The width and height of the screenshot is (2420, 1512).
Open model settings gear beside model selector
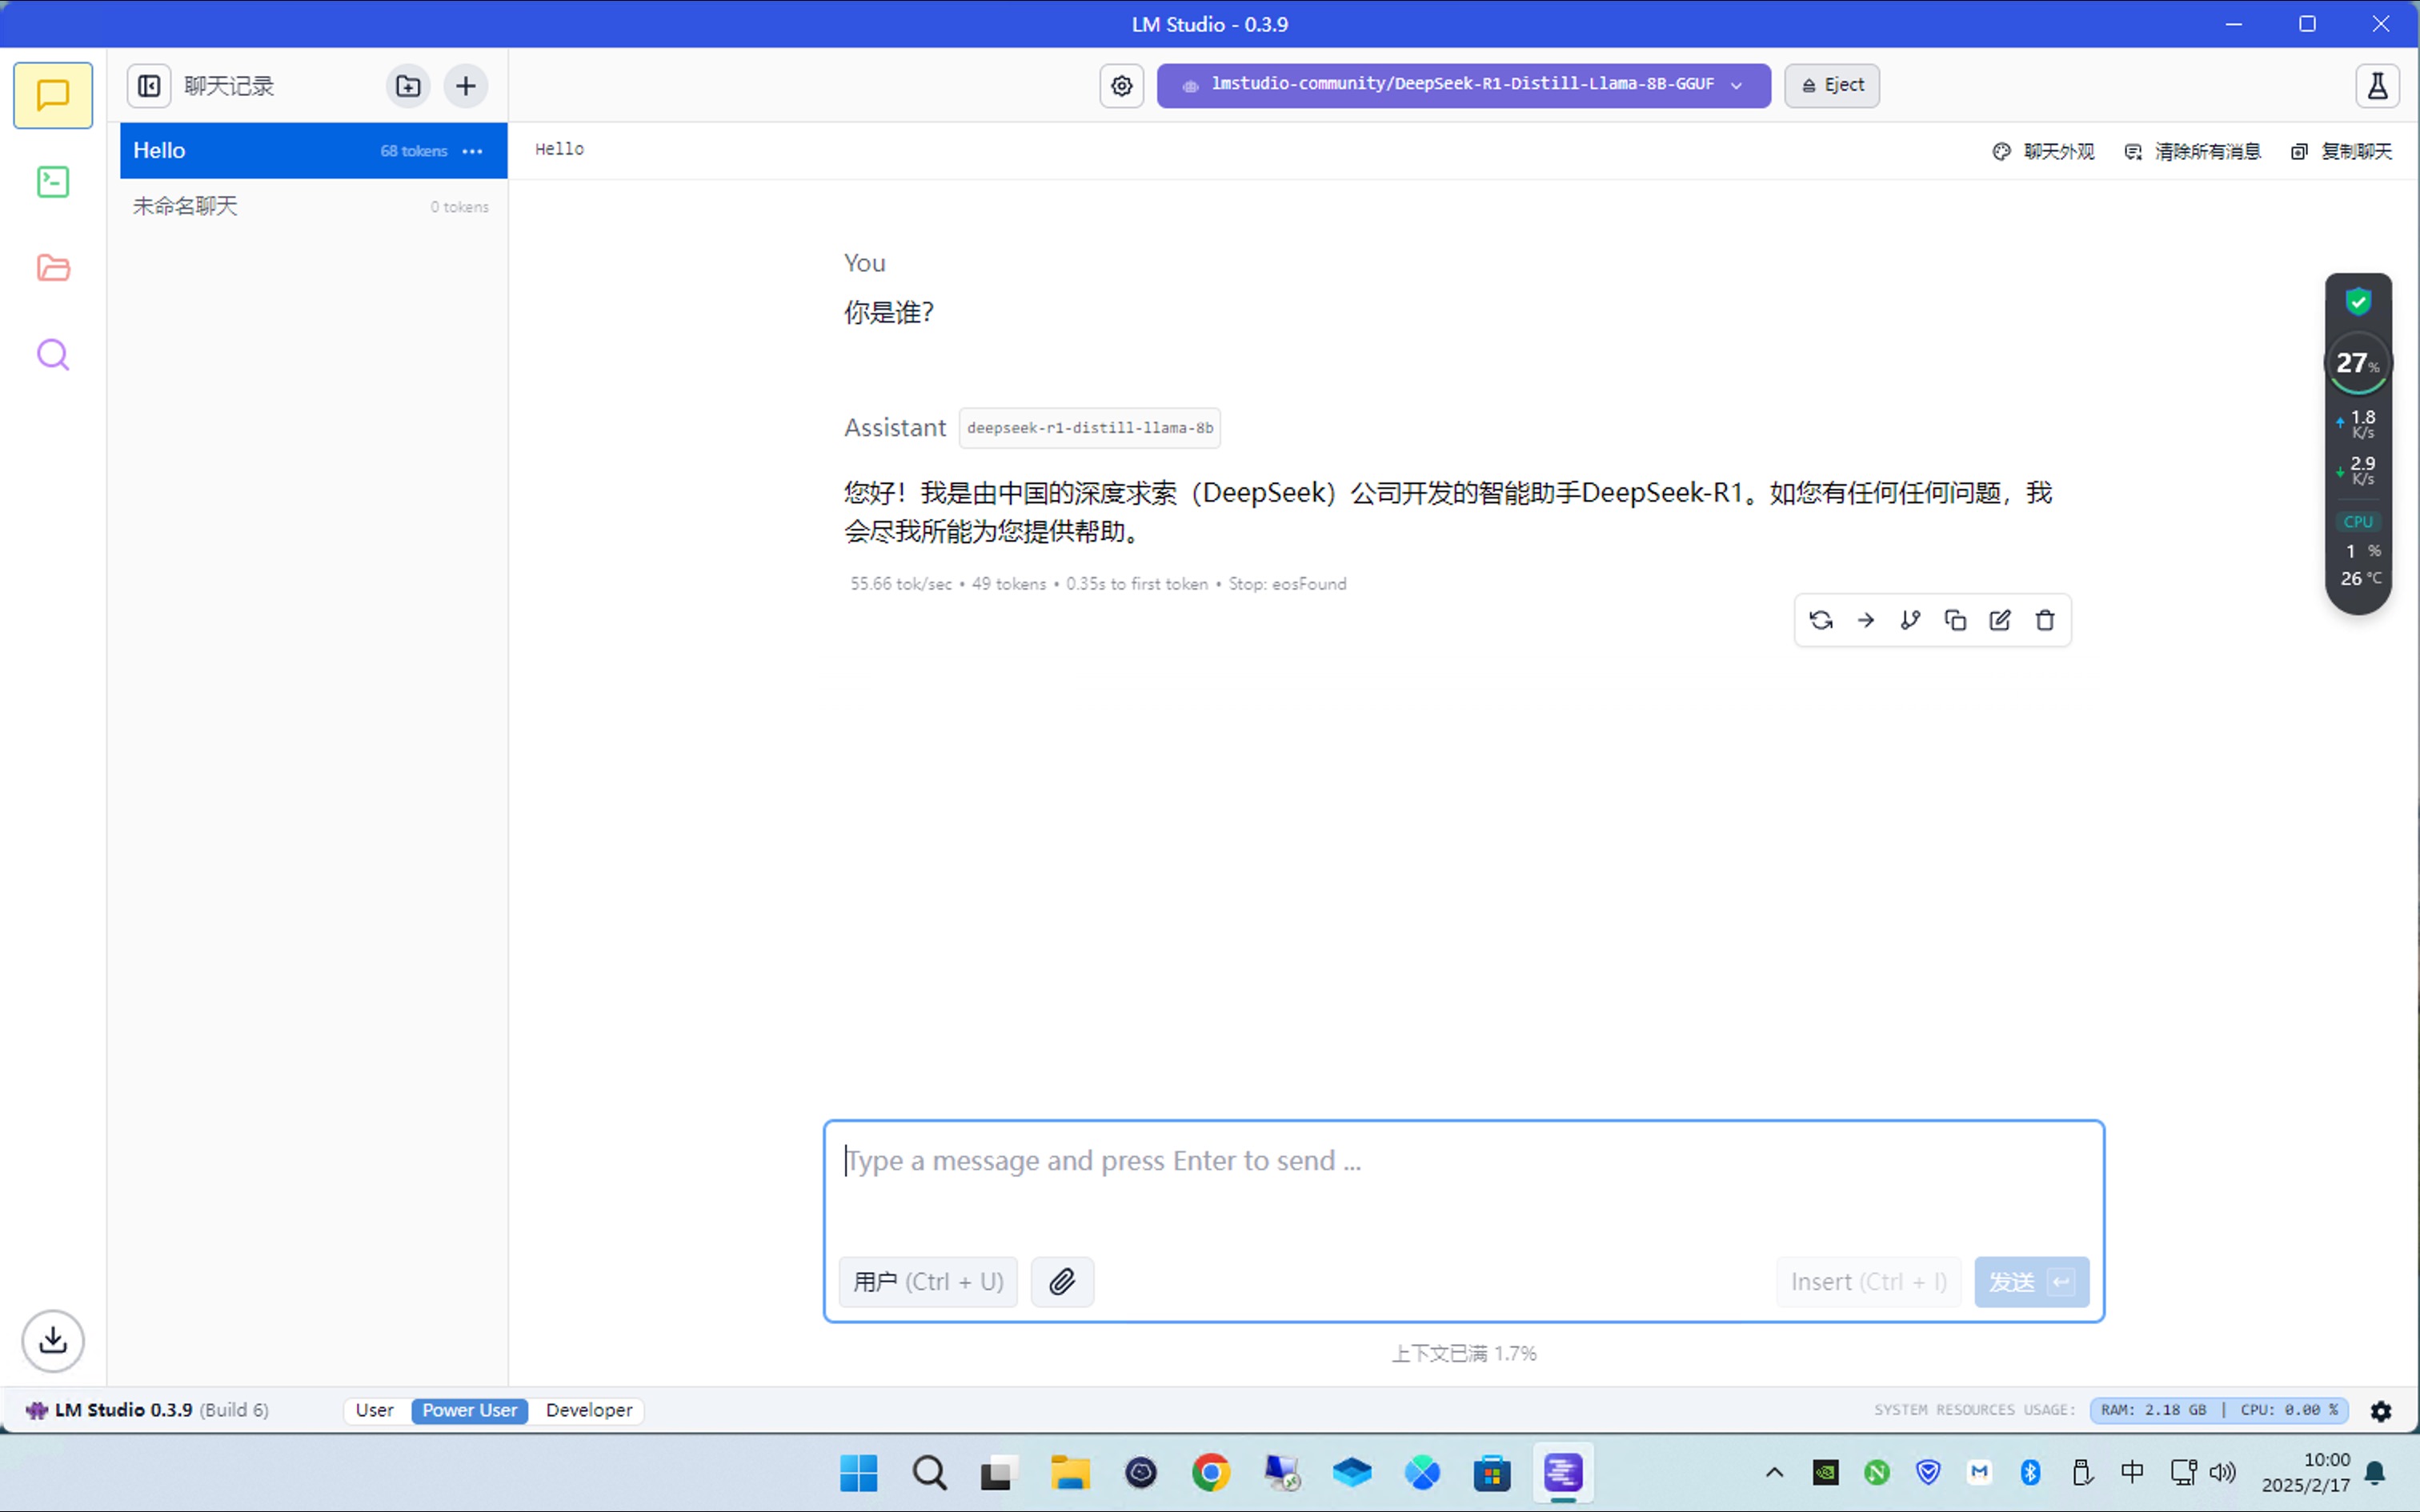pos(1122,86)
